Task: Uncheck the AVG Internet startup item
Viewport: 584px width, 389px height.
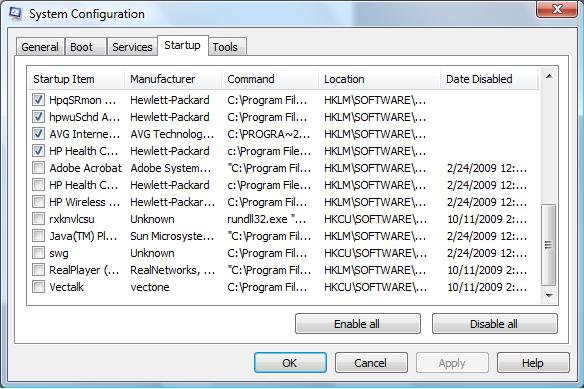Action: (38, 134)
